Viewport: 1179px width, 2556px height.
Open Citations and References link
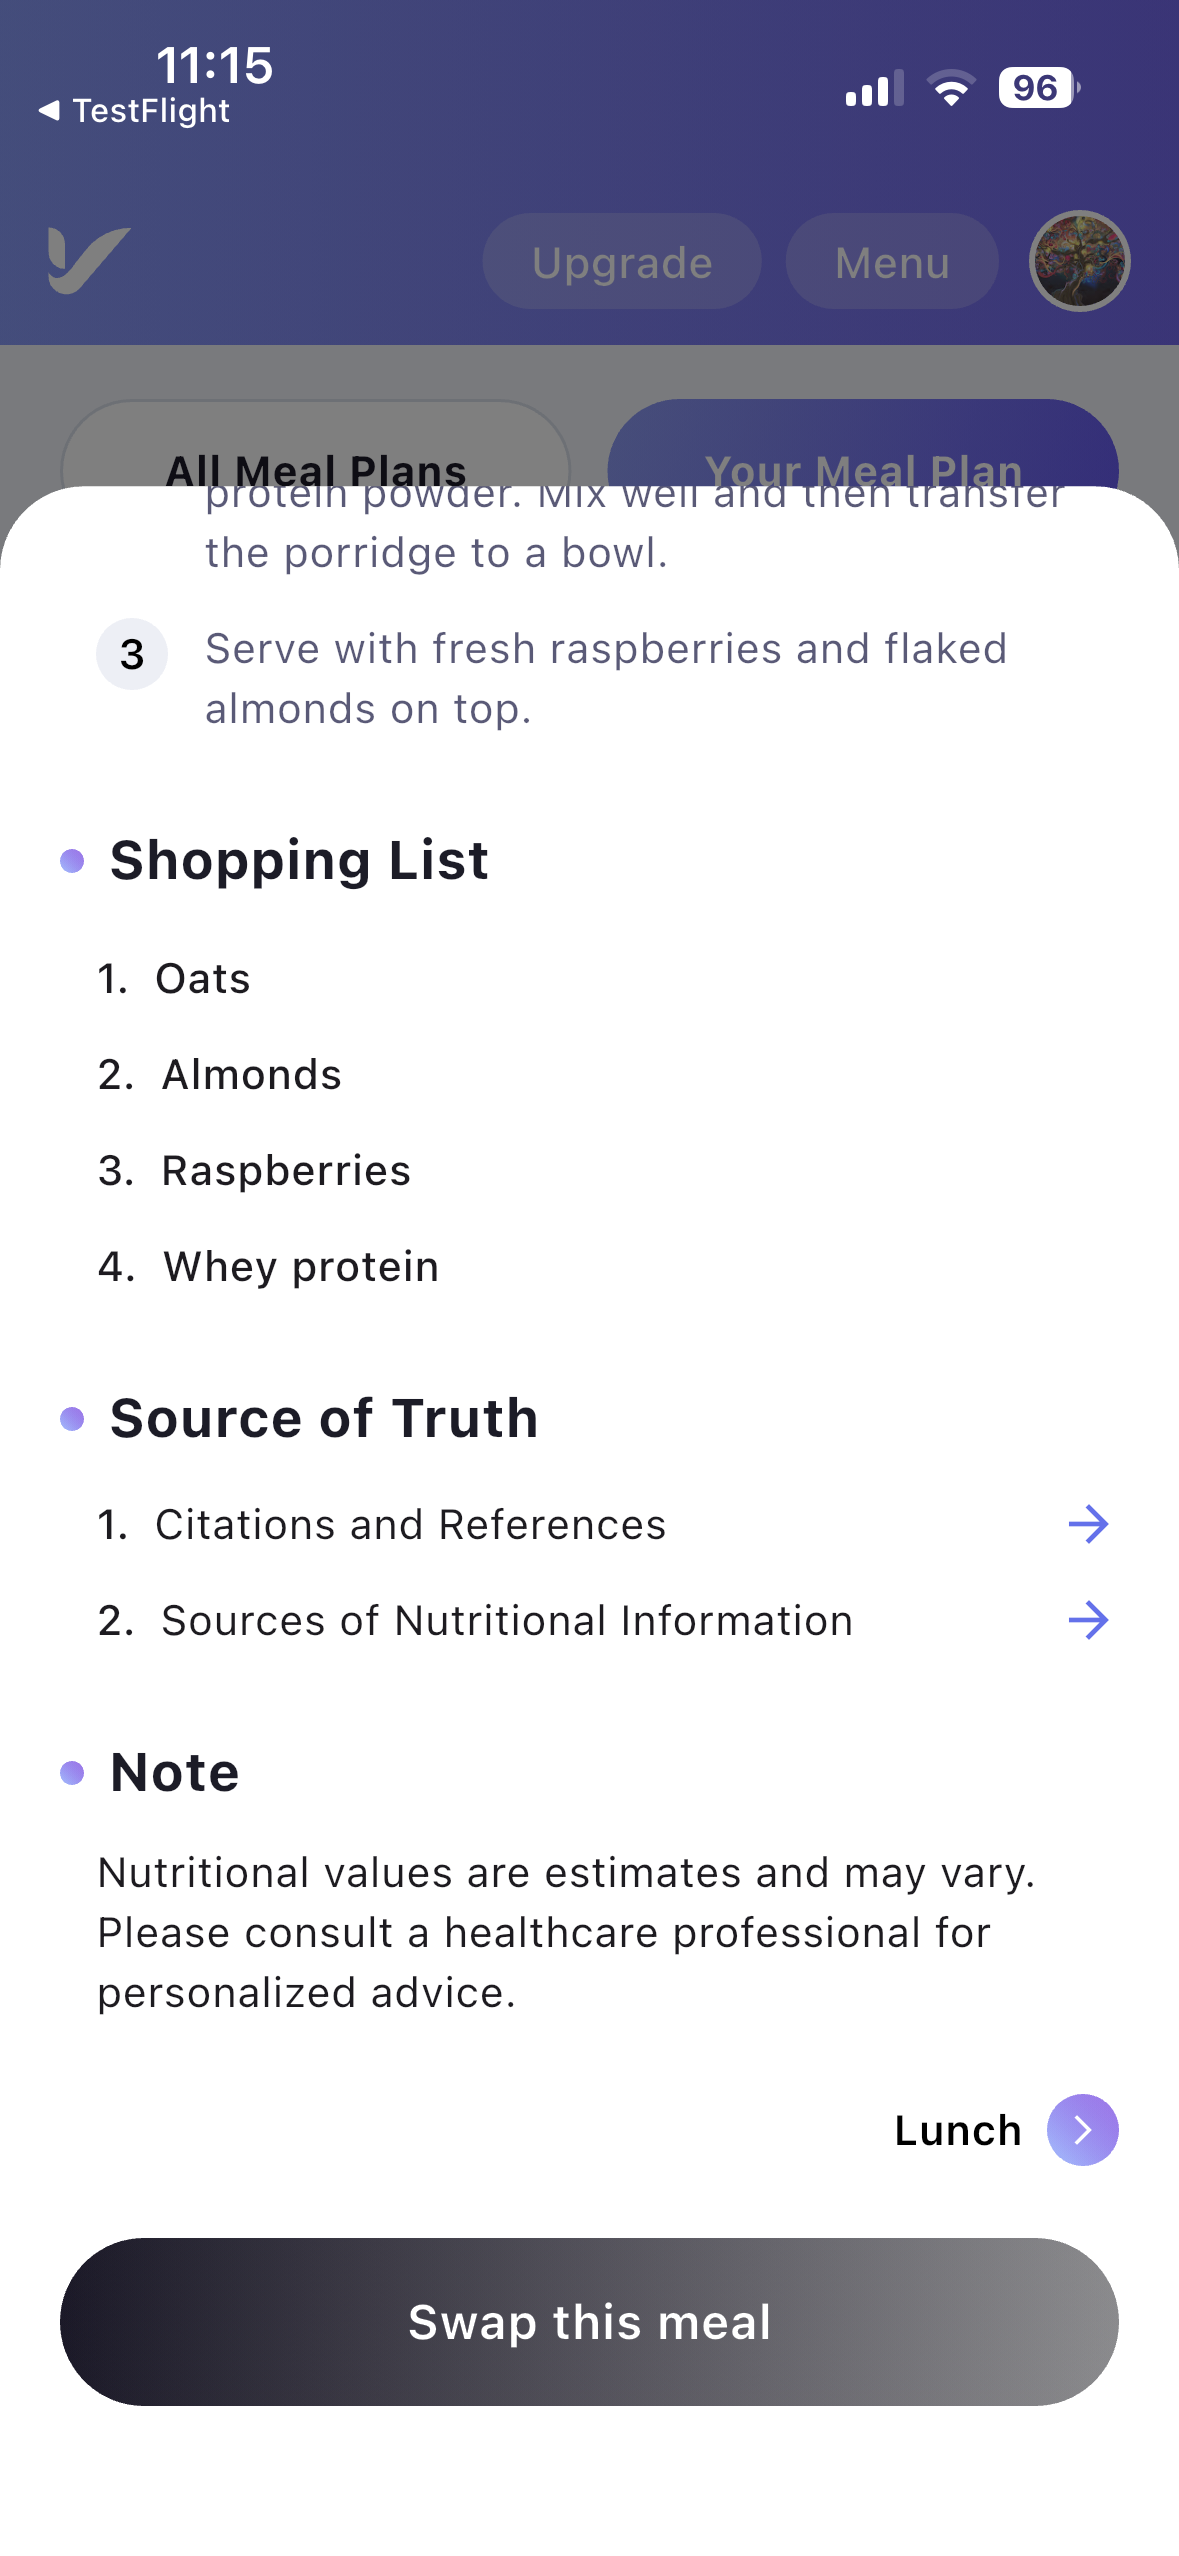[x=411, y=1525]
